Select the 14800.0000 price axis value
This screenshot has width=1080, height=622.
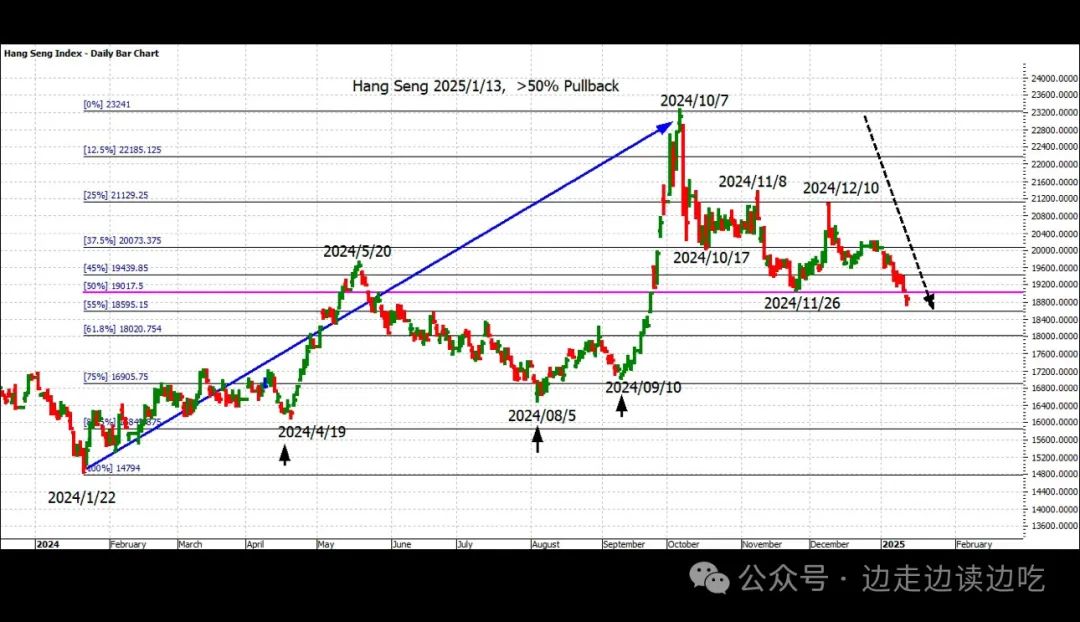point(1055,475)
